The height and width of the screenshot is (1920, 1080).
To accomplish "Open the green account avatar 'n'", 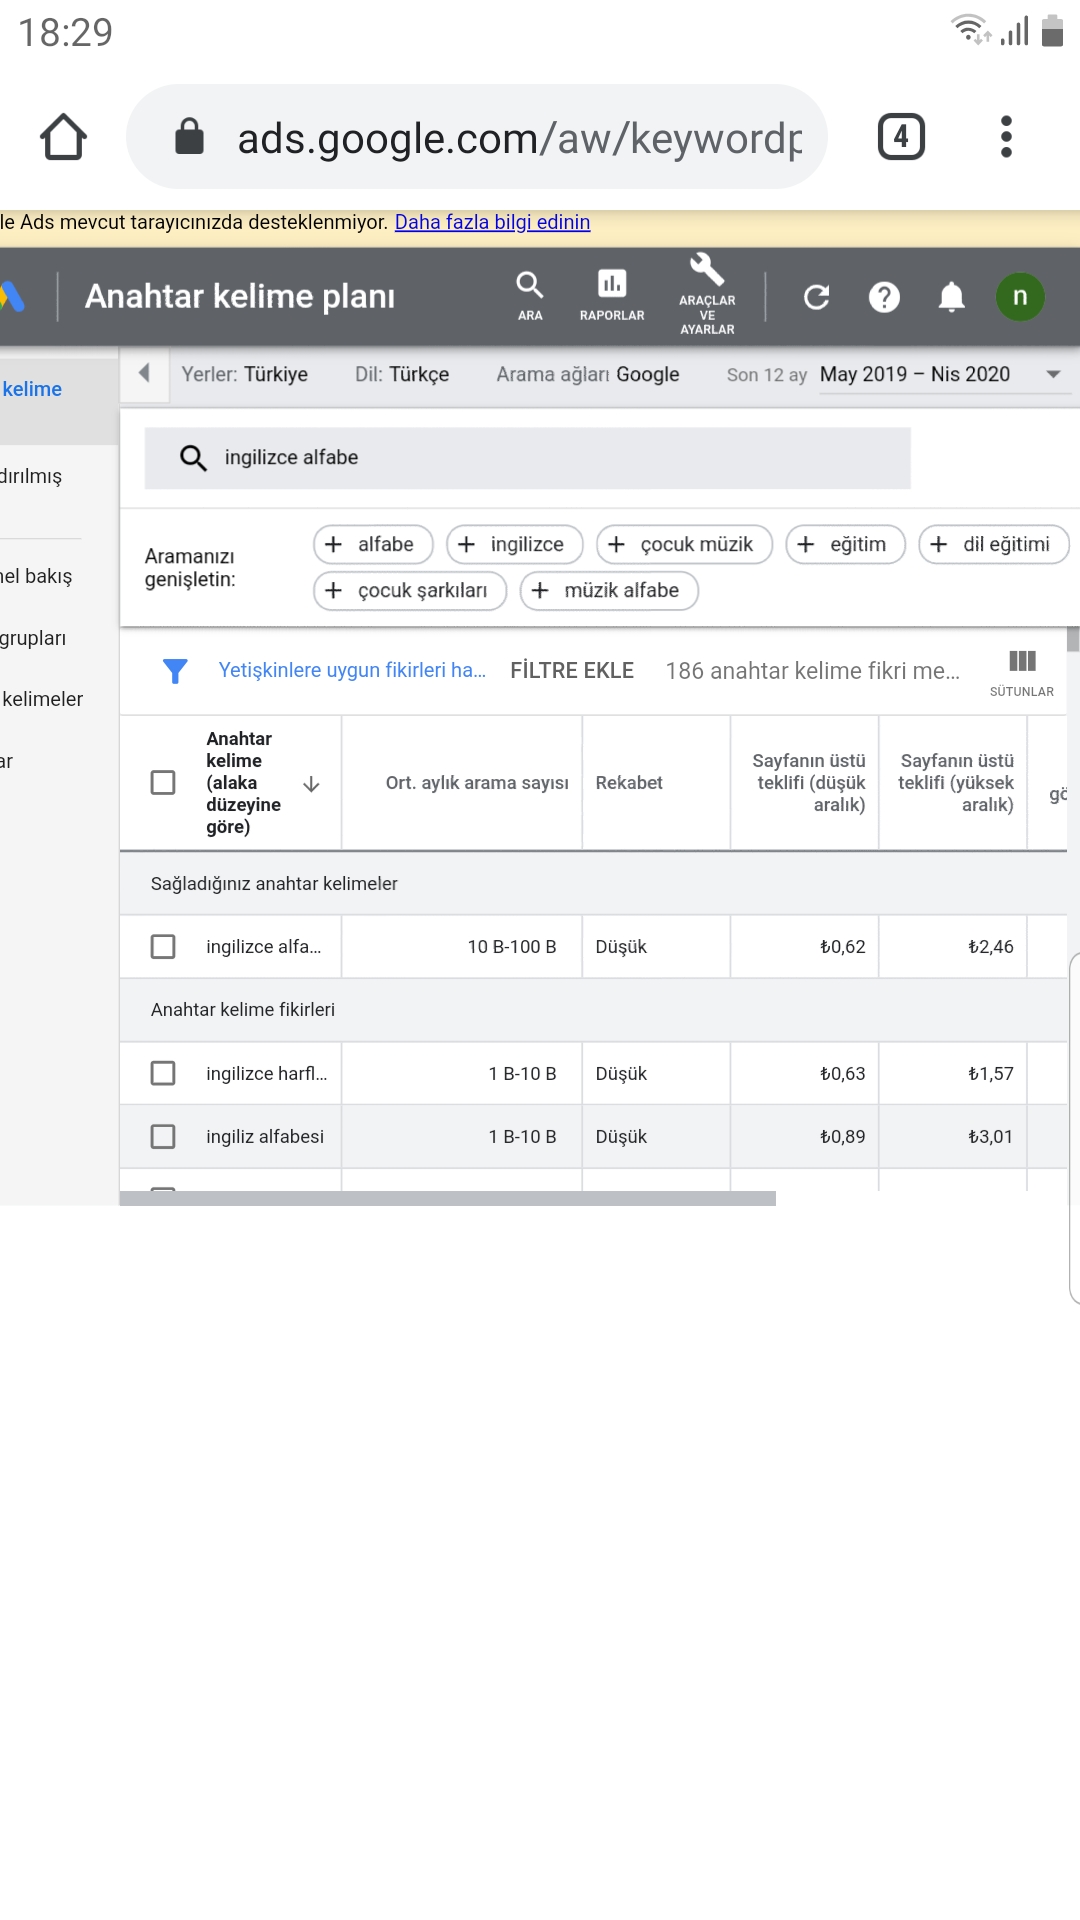I will 1020,297.
